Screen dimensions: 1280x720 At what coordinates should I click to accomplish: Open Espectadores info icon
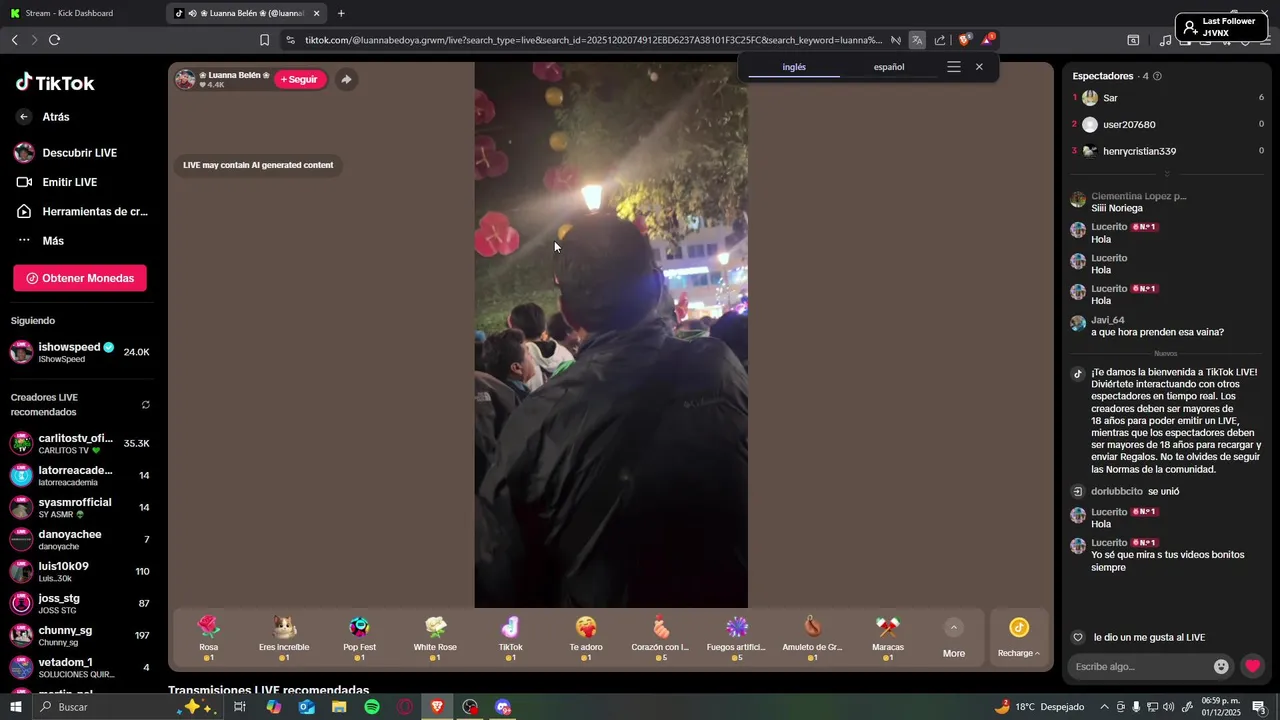[x=1157, y=76]
